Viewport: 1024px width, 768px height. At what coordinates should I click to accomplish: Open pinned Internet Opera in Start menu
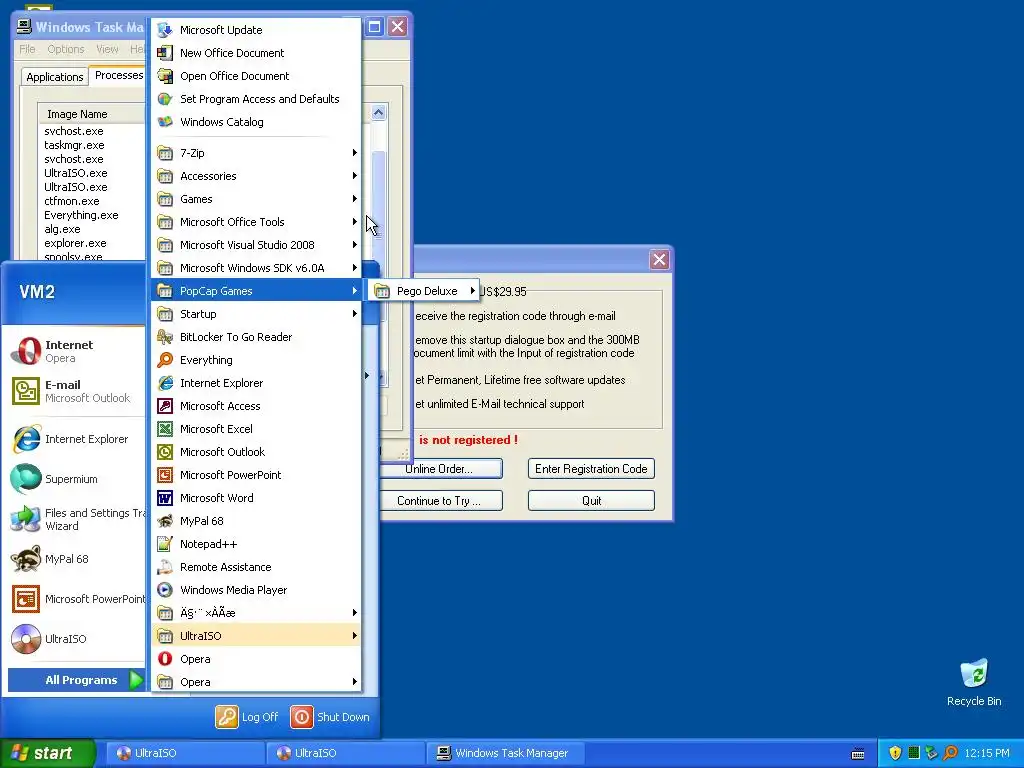click(76, 351)
